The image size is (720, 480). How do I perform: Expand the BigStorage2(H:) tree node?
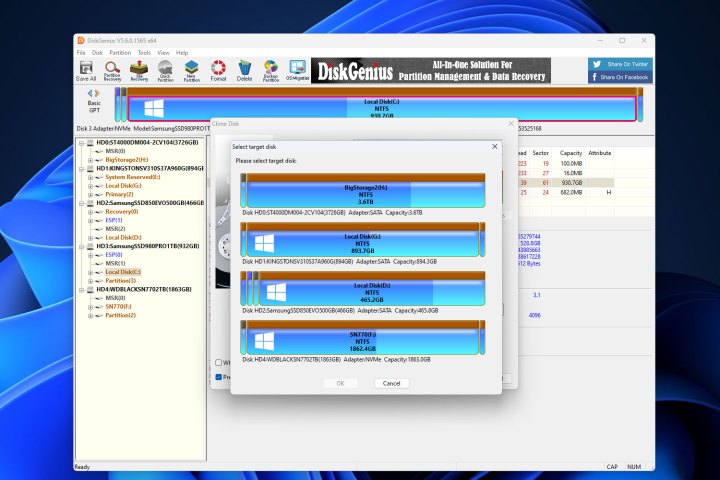91,159
